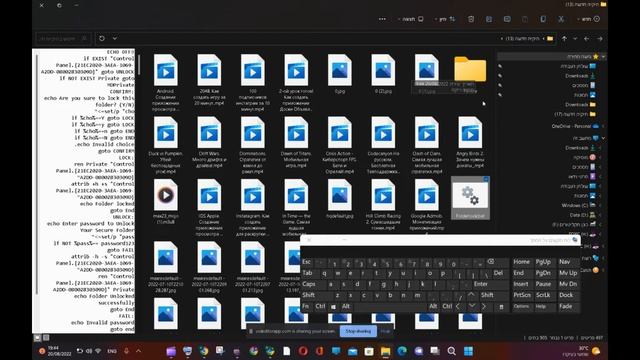Click Windows logo key on on-screen keyboard

(333, 306)
